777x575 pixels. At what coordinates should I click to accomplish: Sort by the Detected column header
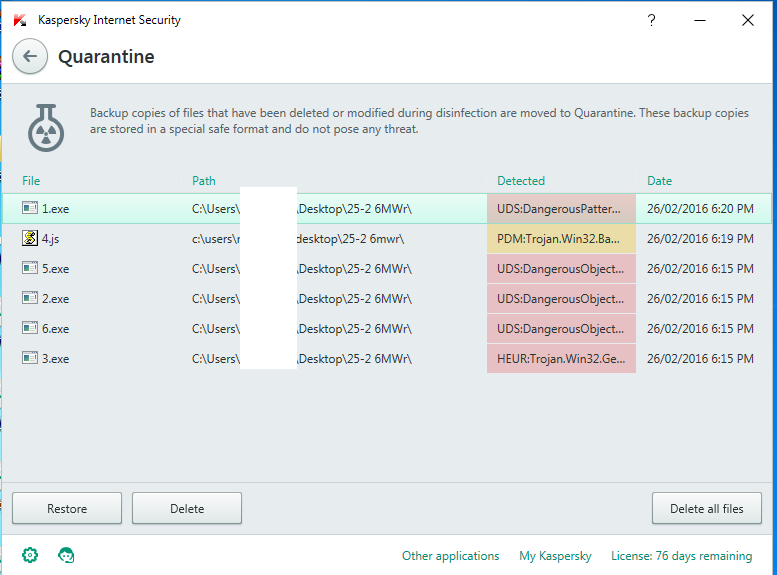pyautogui.click(x=521, y=181)
